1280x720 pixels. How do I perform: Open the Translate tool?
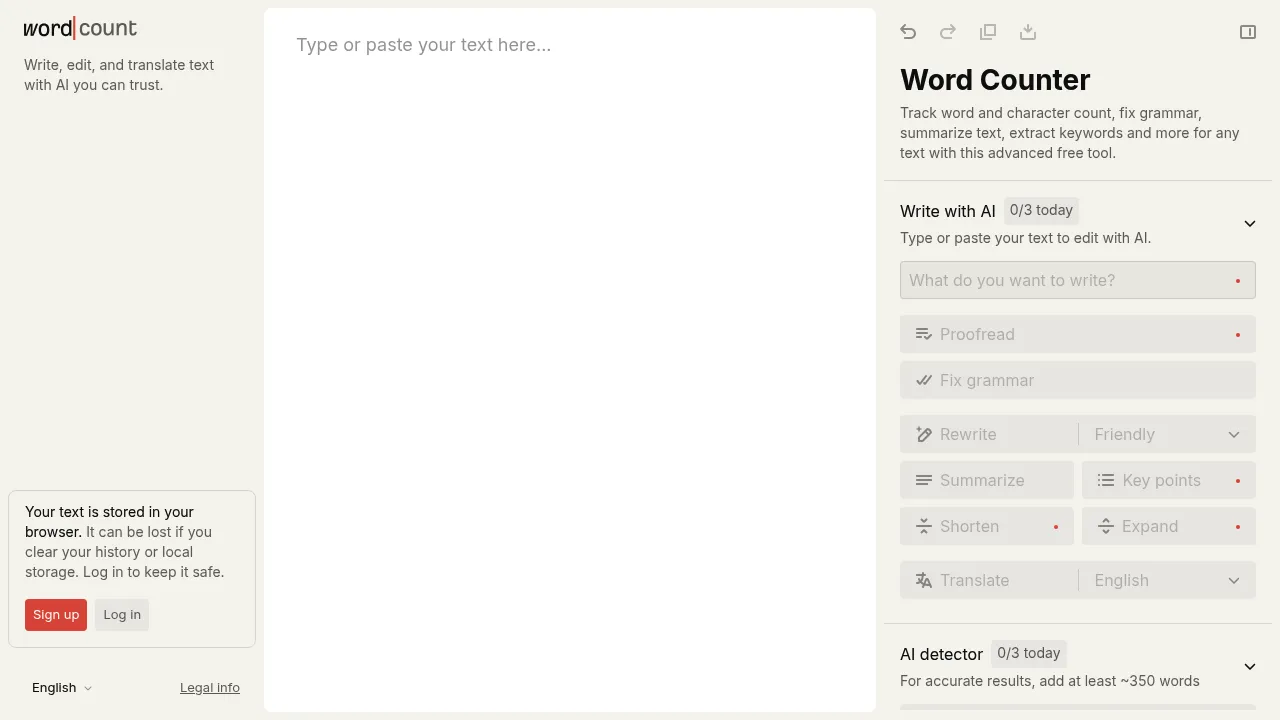[x=974, y=580]
